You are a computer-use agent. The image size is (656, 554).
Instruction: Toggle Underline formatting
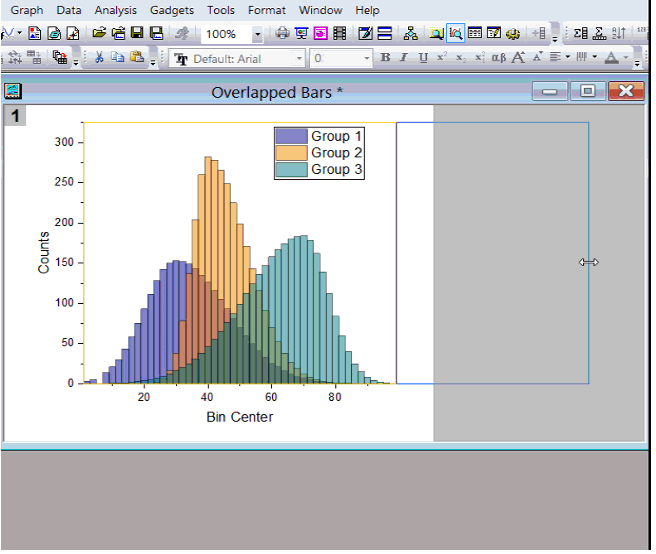pyautogui.click(x=423, y=58)
